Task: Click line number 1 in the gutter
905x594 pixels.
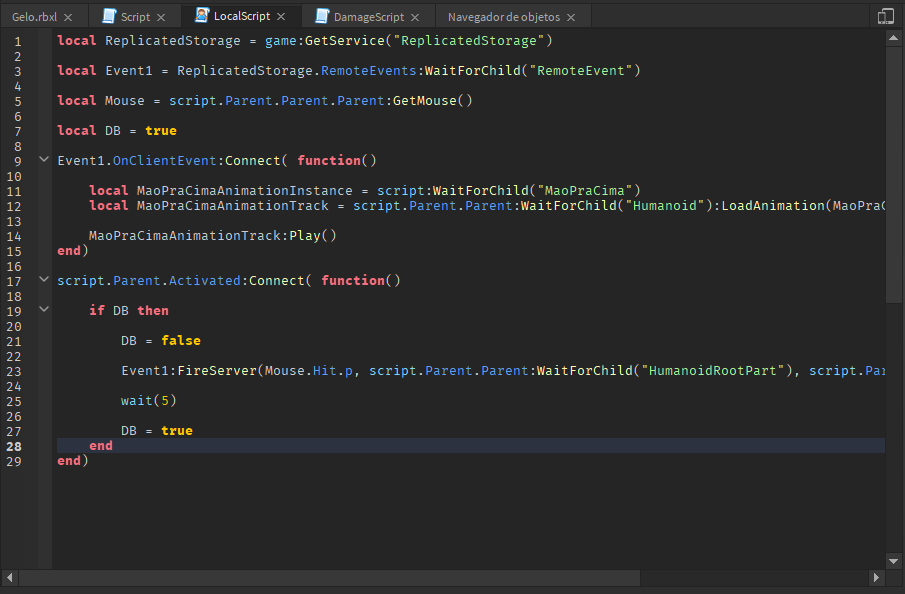Action: point(18,42)
